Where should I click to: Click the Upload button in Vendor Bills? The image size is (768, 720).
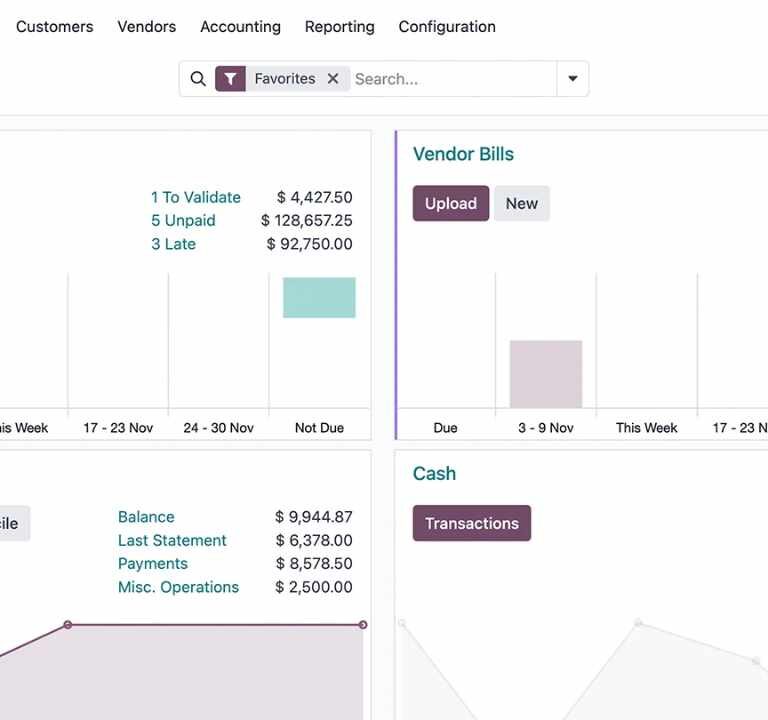click(x=450, y=203)
